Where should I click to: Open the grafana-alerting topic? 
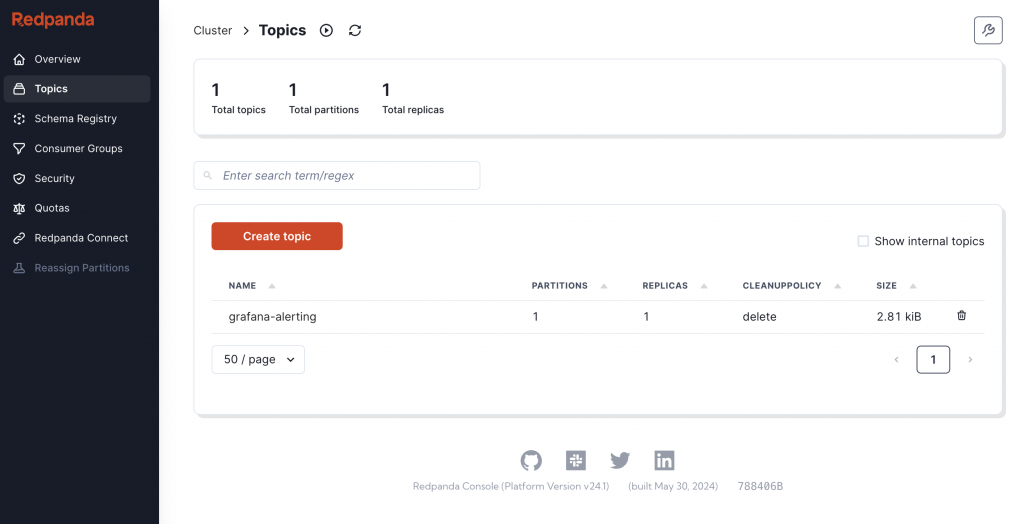(x=272, y=317)
